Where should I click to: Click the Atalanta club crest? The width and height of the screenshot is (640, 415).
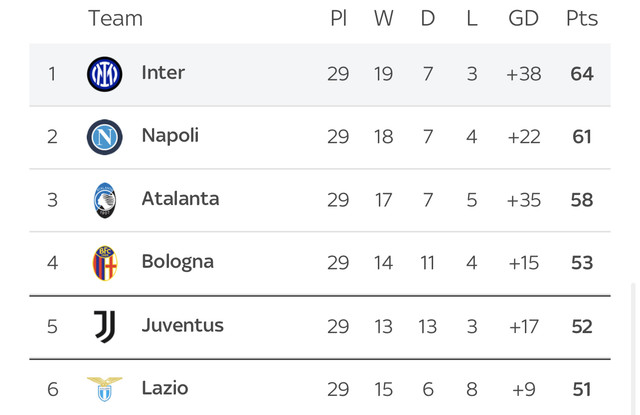pos(105,200)
